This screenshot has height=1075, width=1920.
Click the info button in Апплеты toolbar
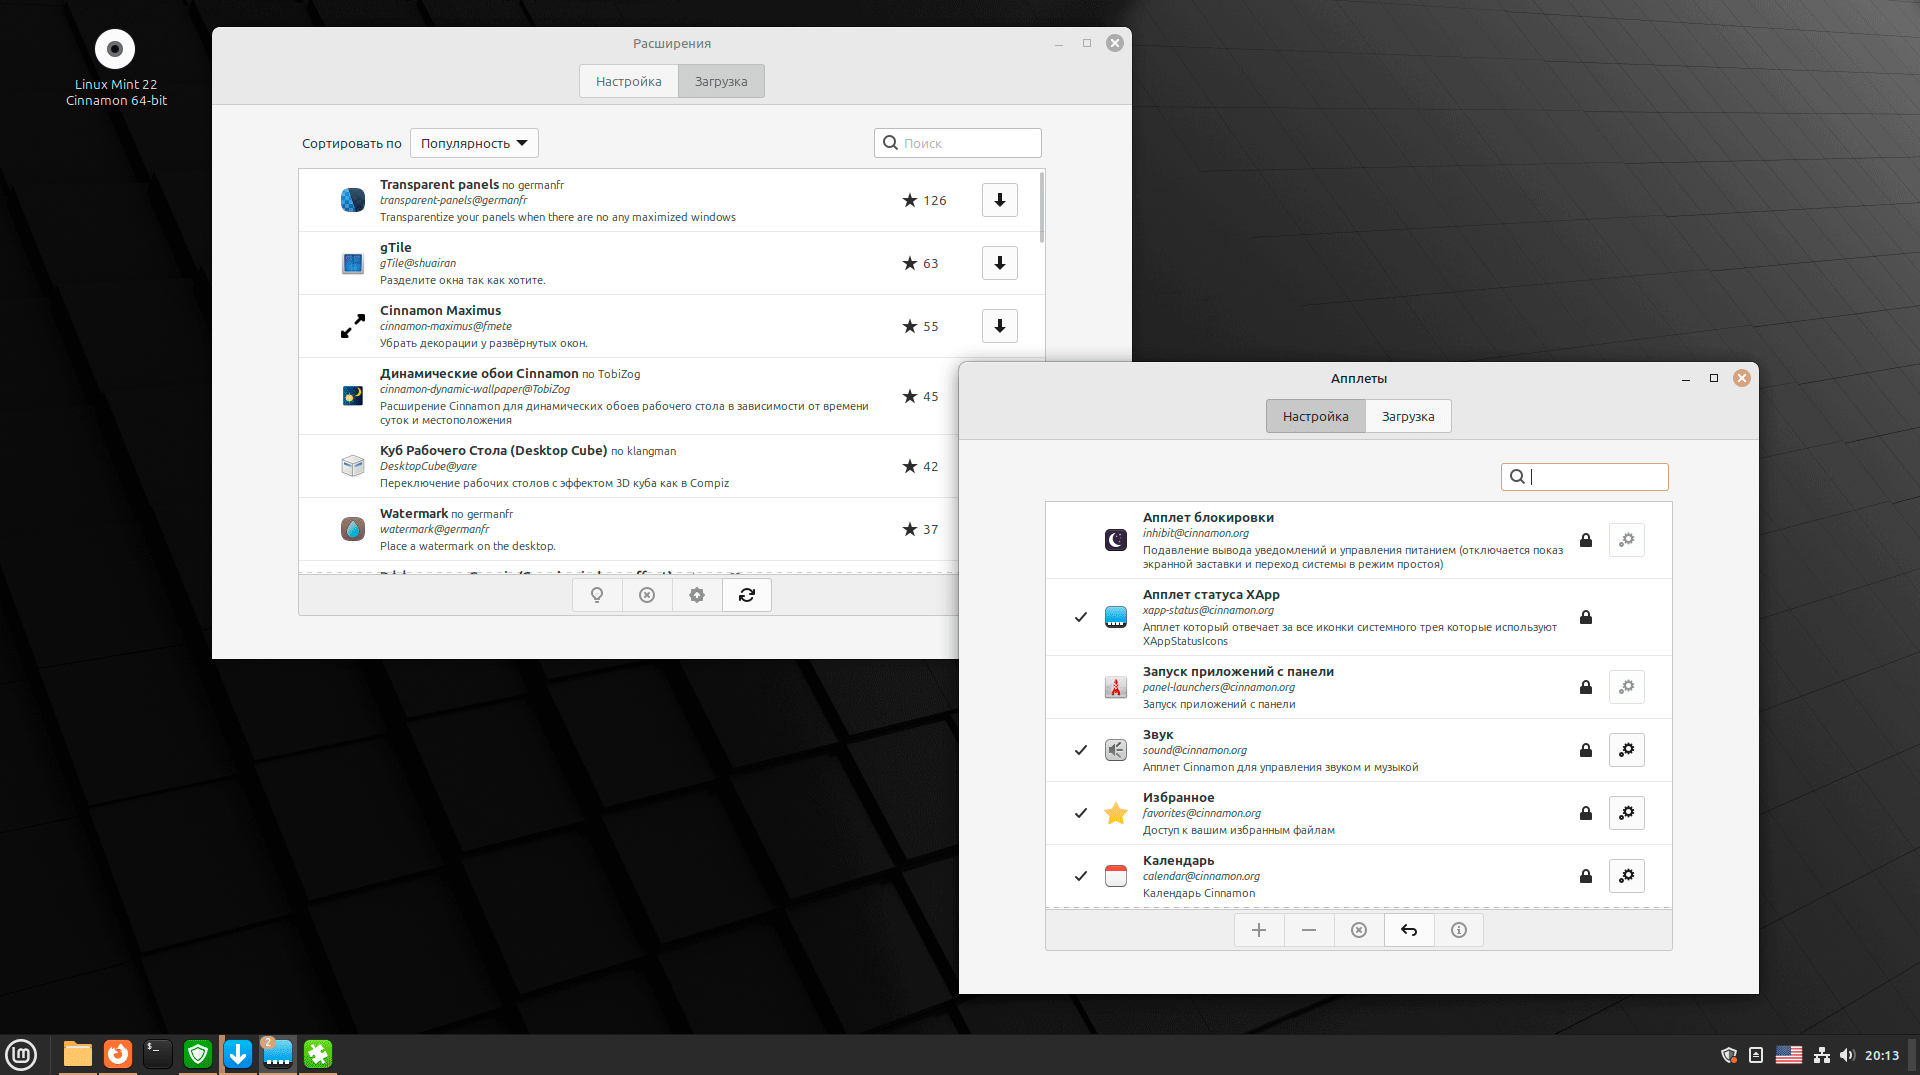pos(1459,930)
